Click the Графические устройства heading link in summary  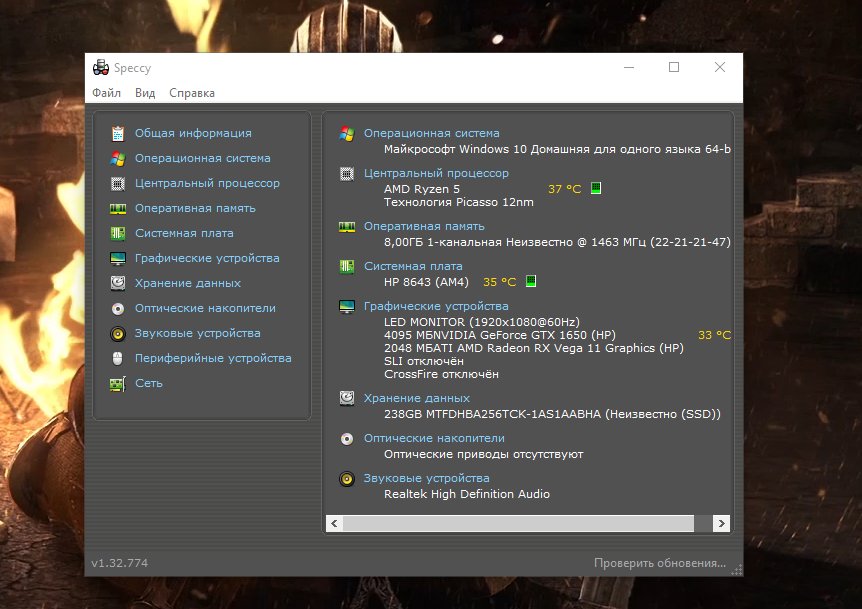[x=436, y=306]
